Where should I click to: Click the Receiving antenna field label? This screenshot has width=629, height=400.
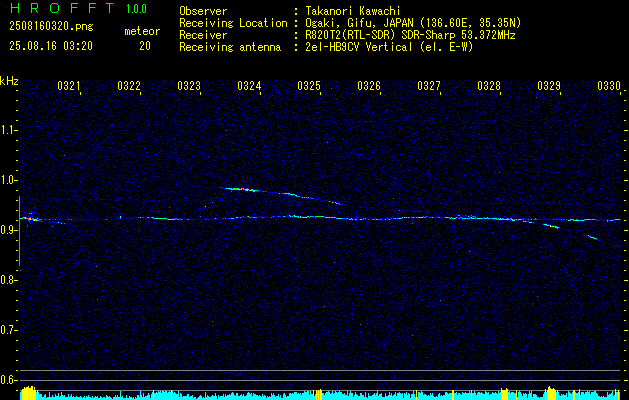point(230,47)
